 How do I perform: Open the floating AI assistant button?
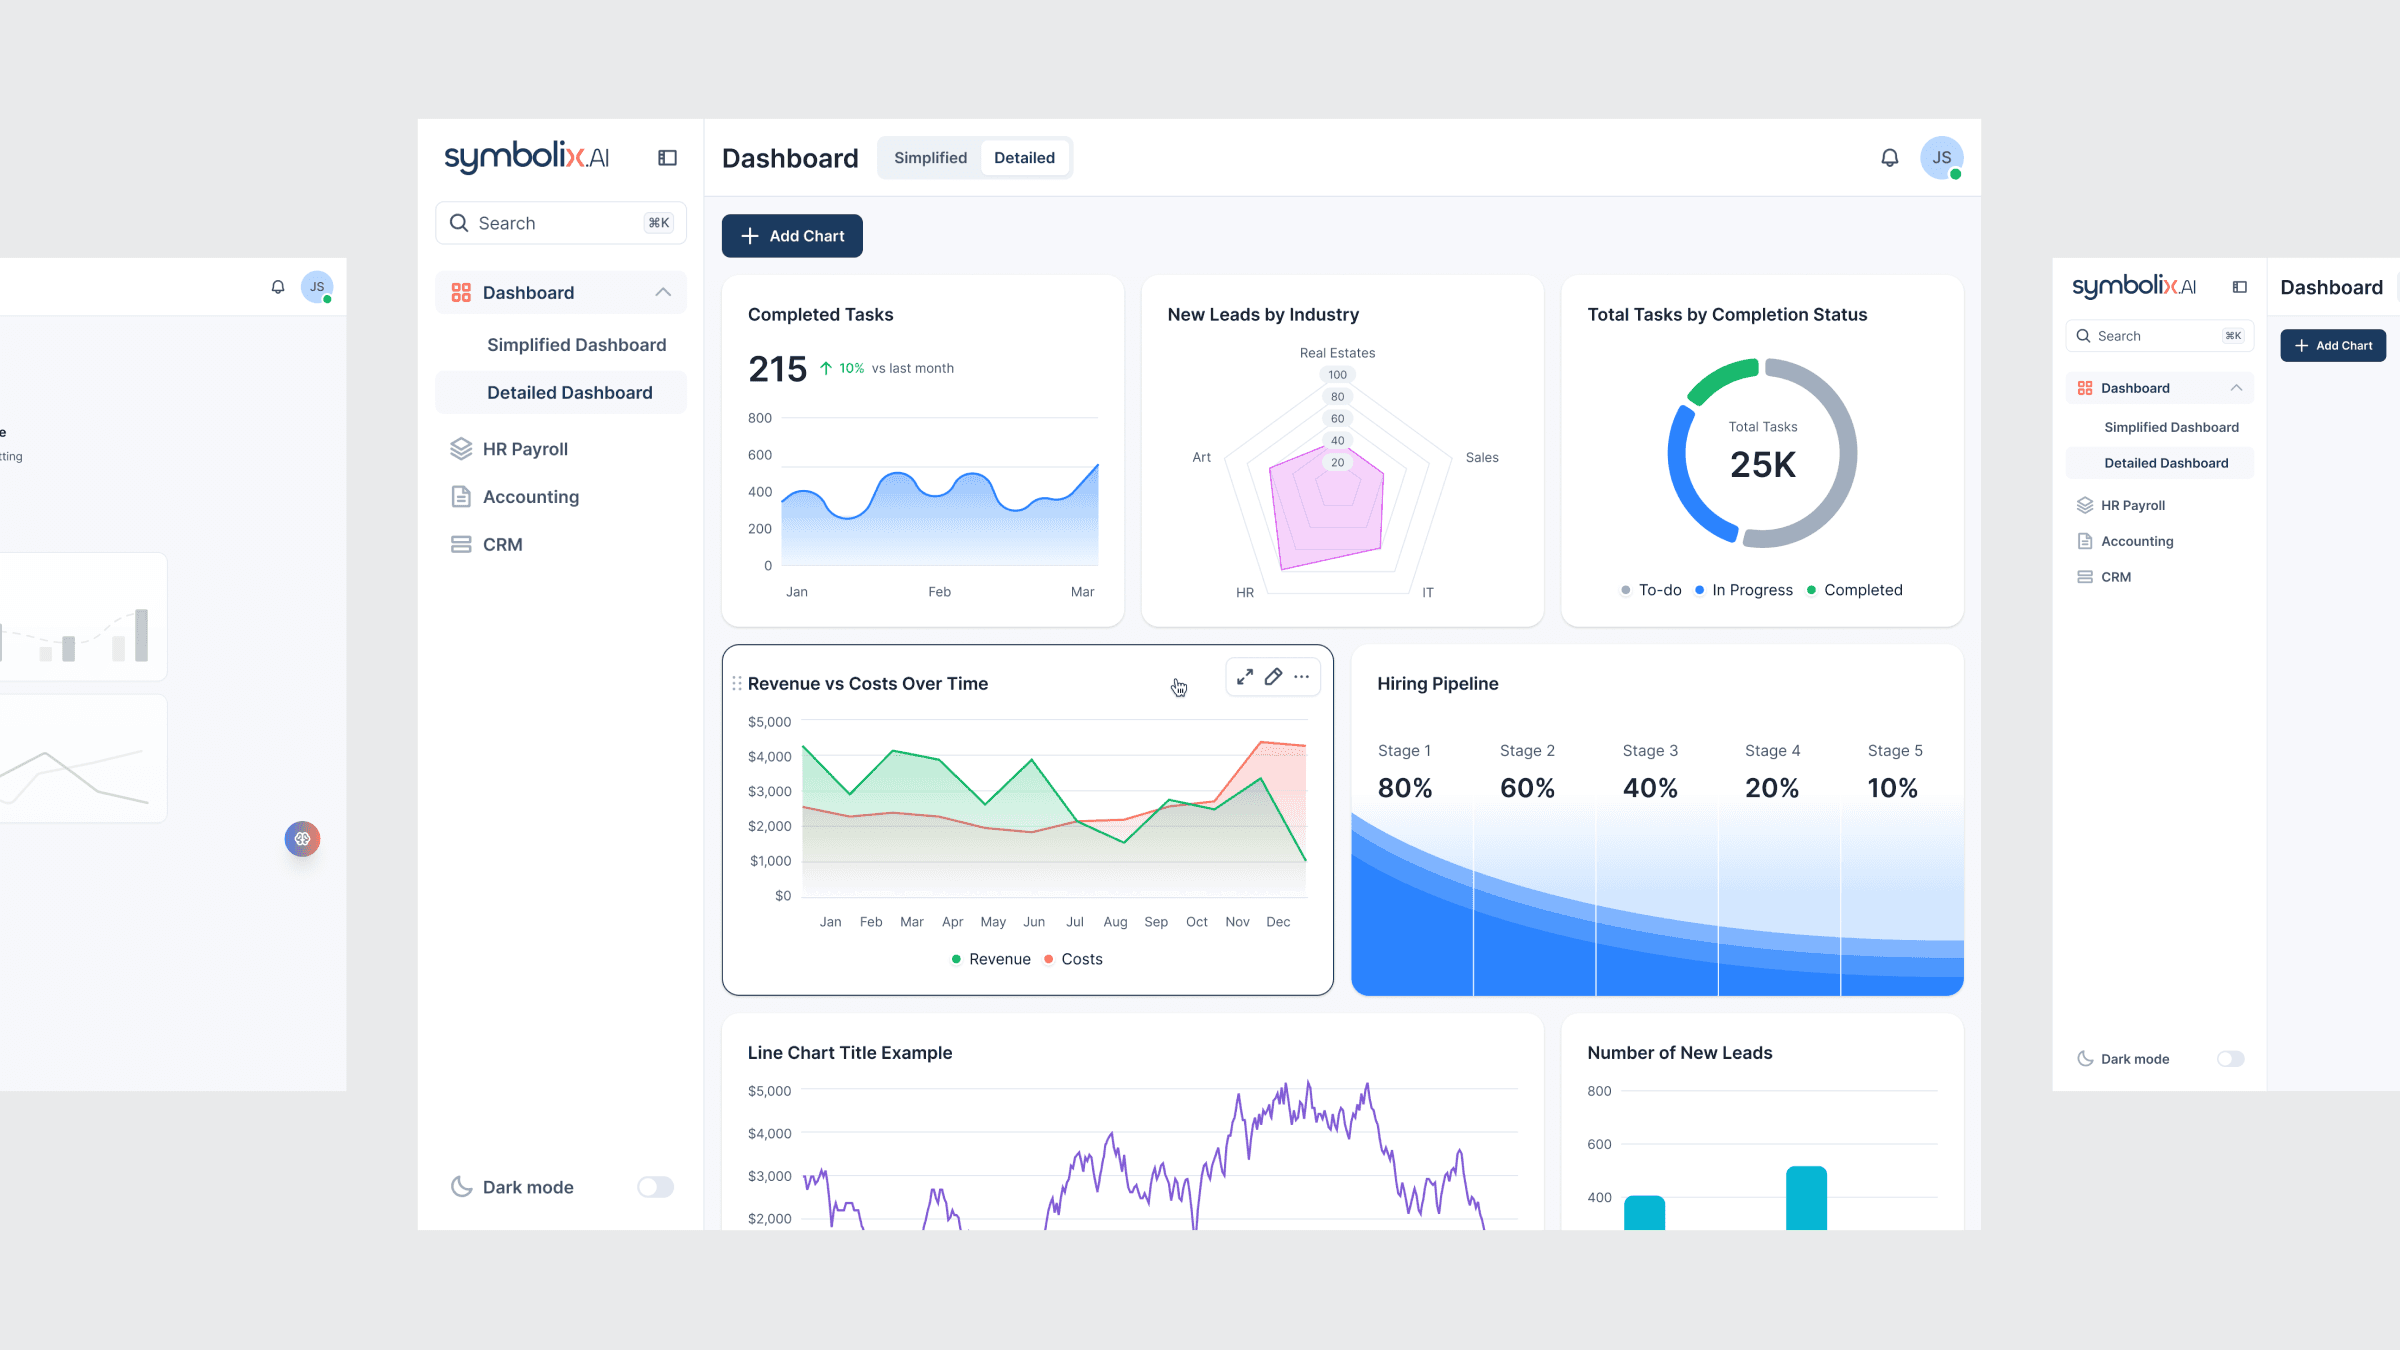point(302,839)
